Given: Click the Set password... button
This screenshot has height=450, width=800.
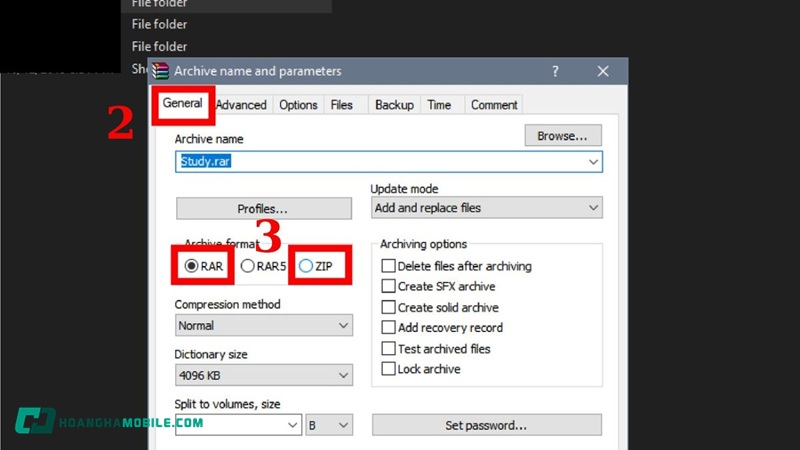Looking at the screenshot, I should [x=486, y=425].
